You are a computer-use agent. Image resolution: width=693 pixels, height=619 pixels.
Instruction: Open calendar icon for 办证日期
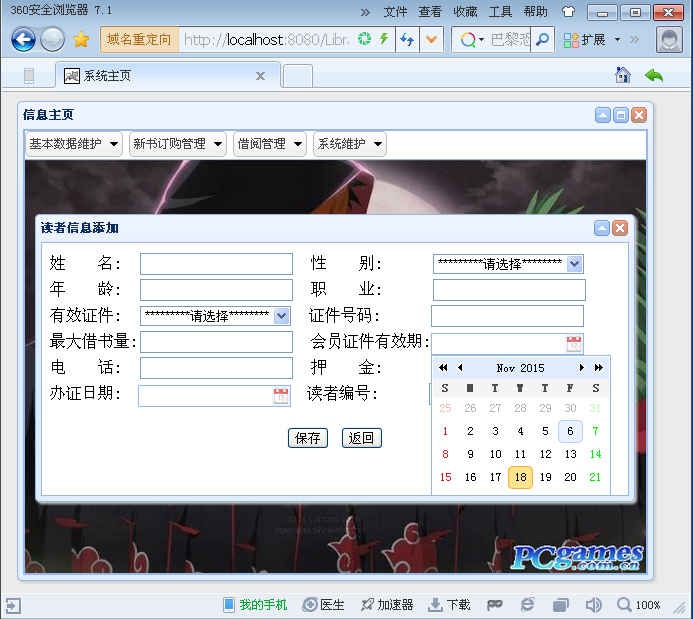pyautogui.click(x=281, y=396)
